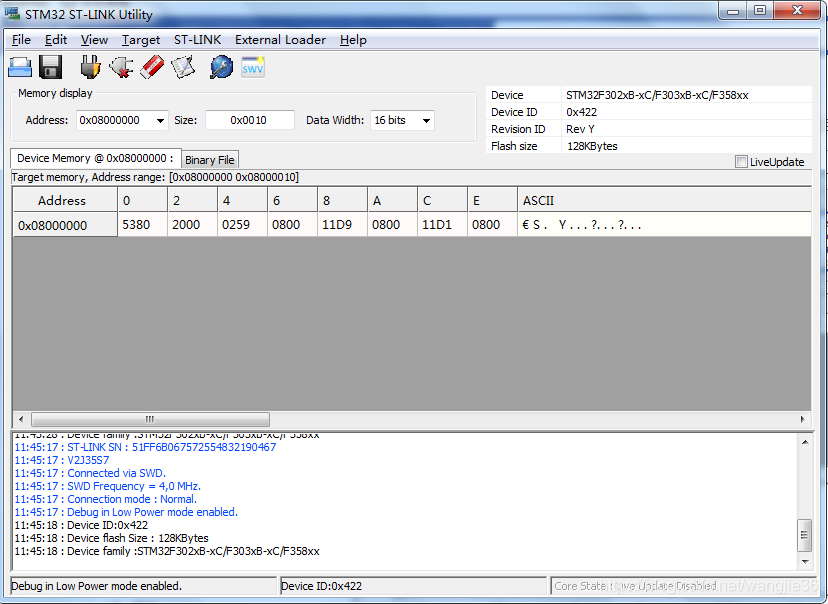Select row address 0x08000000 cell

click(x=64, y=225)
